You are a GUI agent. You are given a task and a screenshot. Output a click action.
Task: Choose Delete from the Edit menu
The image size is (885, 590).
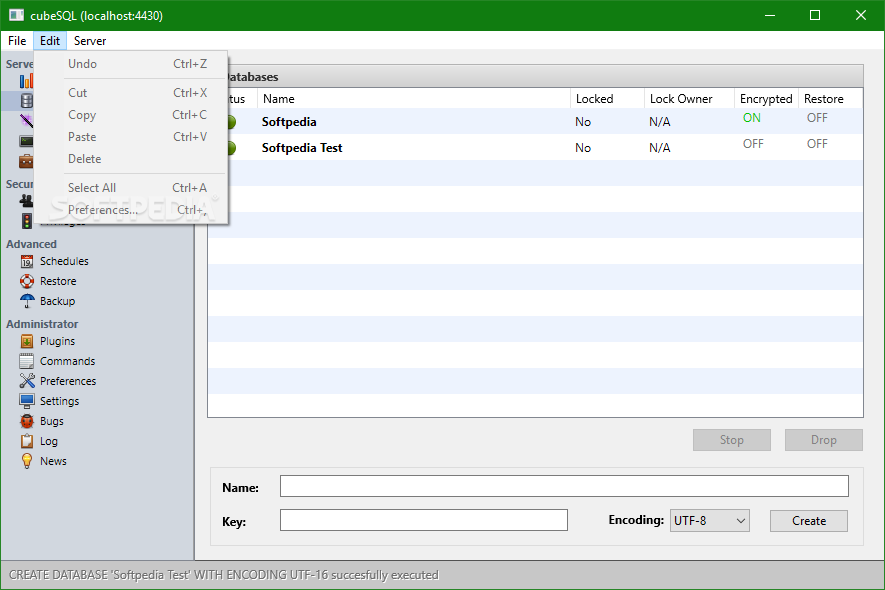(x=131, y=159)
